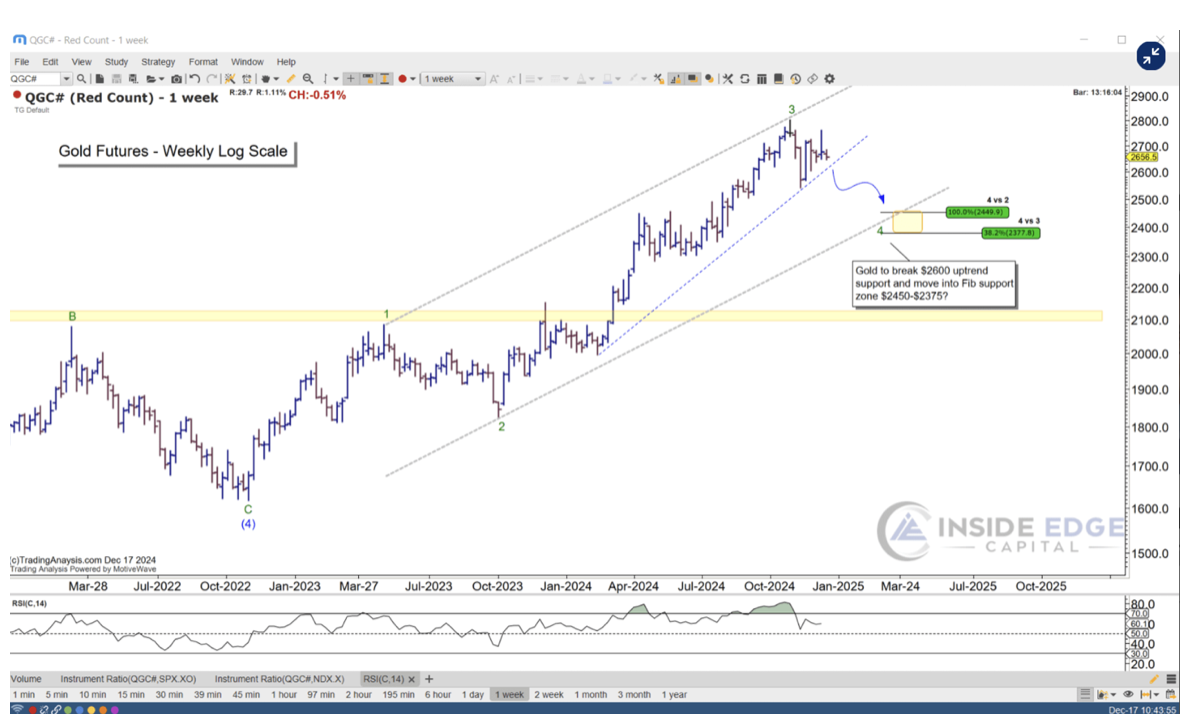This screenshot has width=1190, height=724.
Task: Switch bar size to 1 day
Action: 473,694
